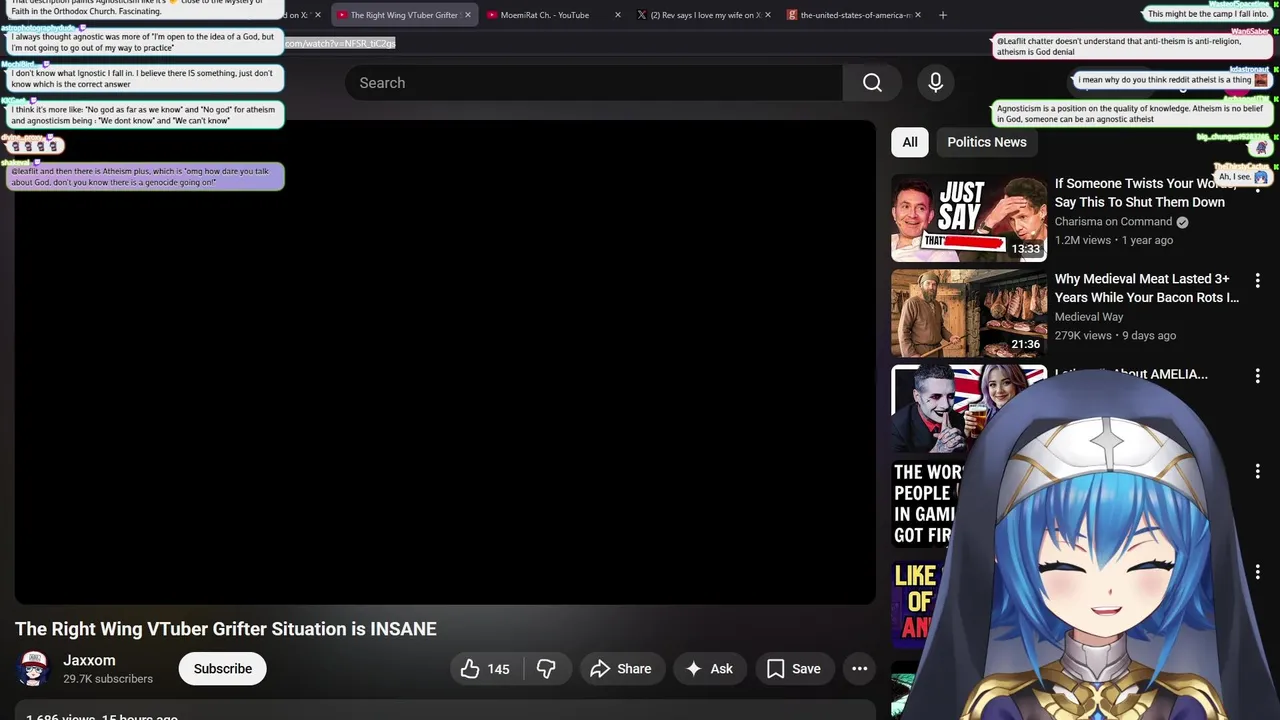Select the Politics News filter chip
This screenshot has height=720, width=1280.
click(x=987, y=142)
